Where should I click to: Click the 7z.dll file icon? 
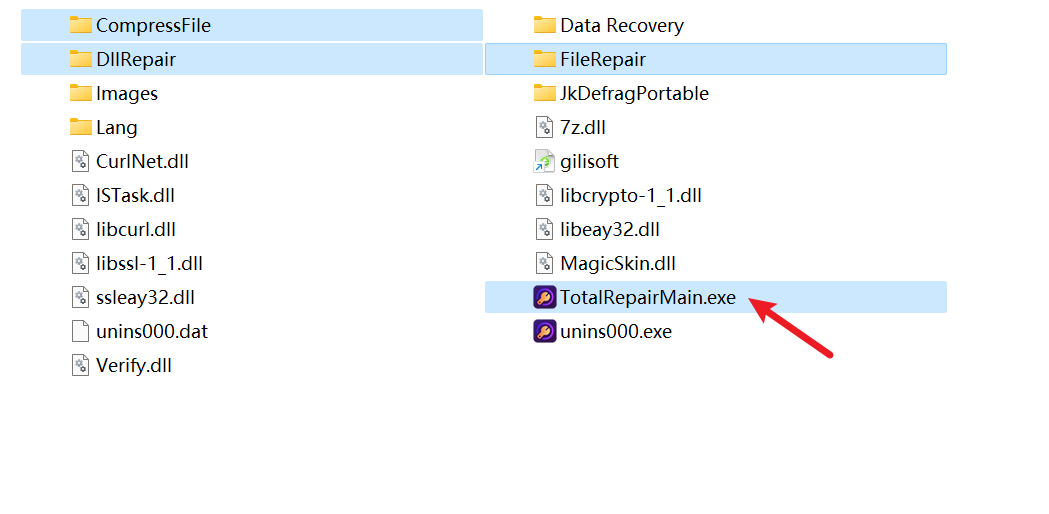tap(545, 127)
